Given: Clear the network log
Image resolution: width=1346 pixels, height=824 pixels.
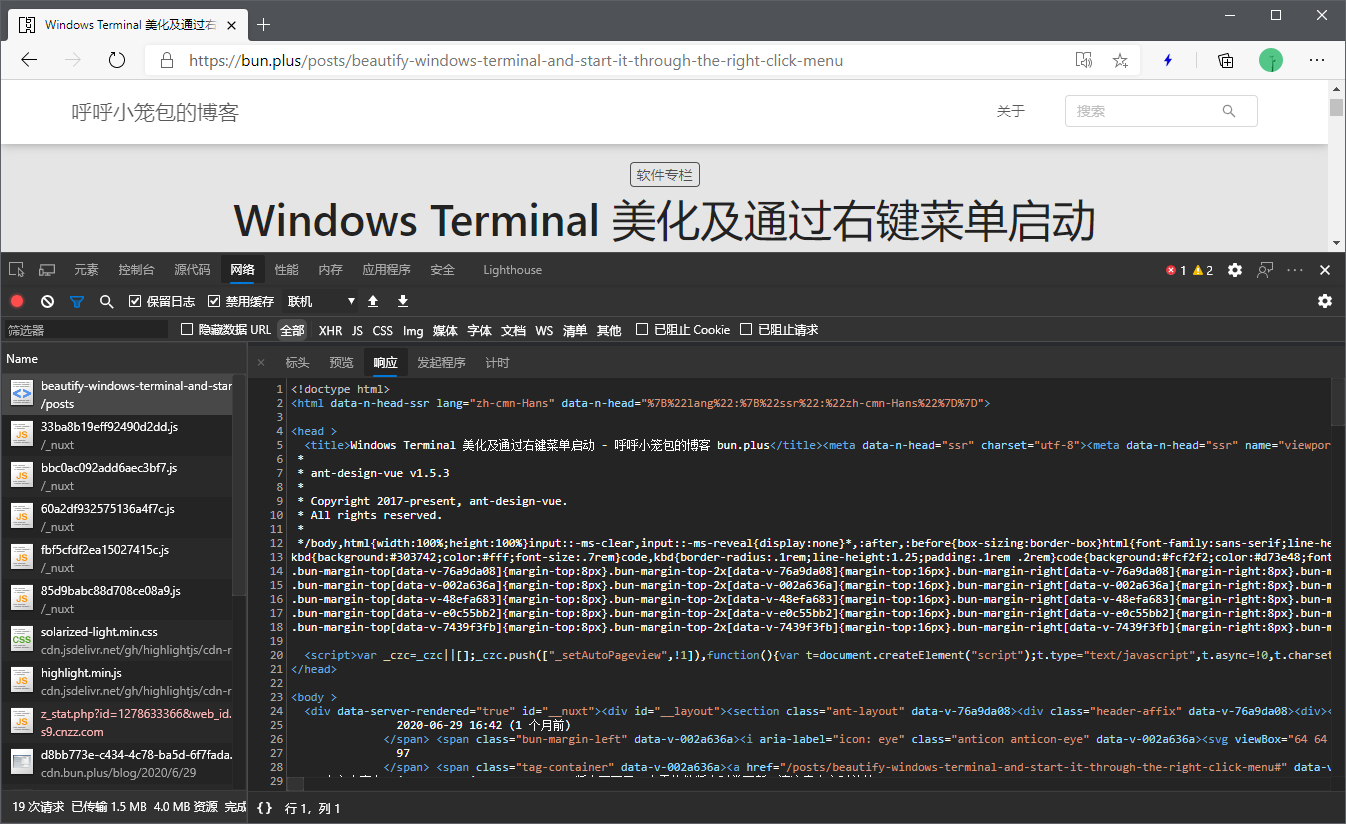Looking at the screenshot, I should click(x=47, y=301).
